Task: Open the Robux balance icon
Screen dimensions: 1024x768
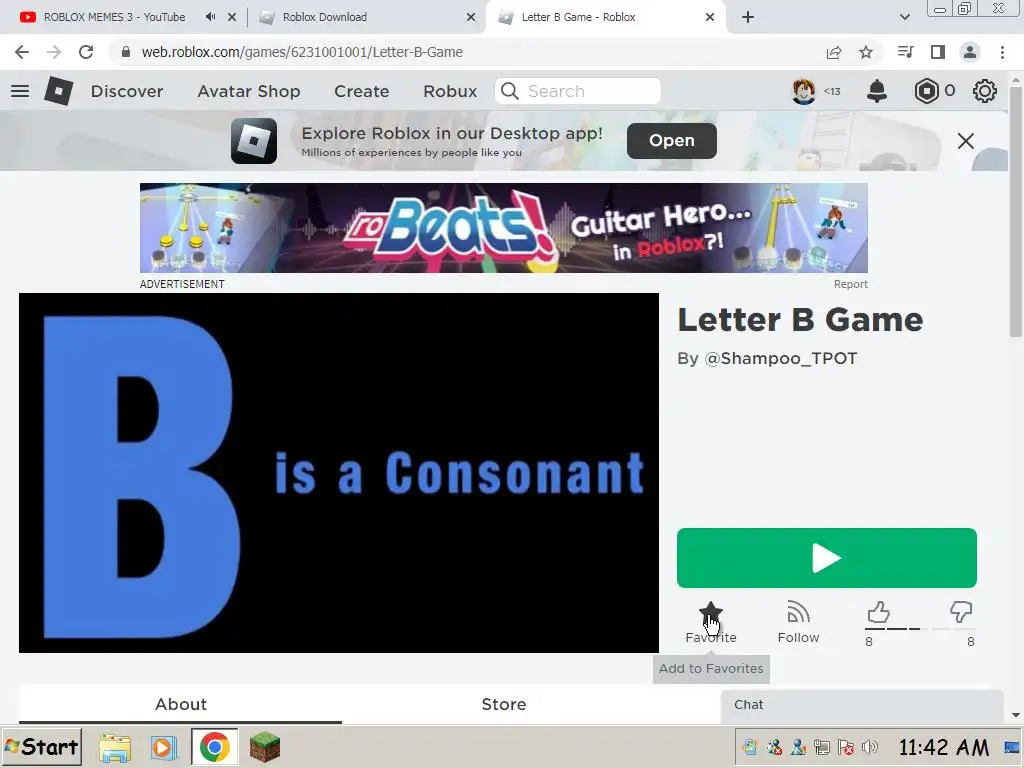Action: coord(925,91)
